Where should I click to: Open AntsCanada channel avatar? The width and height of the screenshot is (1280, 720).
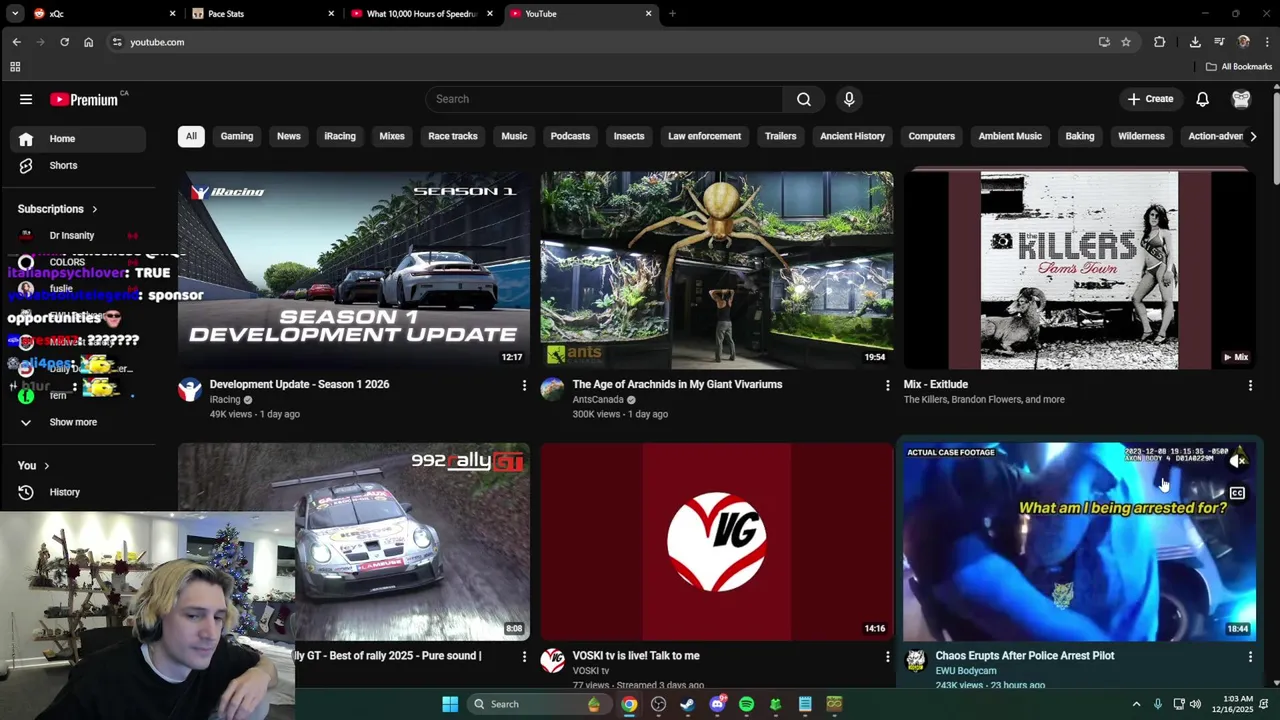pyautogui.click(x=553, y=390)
